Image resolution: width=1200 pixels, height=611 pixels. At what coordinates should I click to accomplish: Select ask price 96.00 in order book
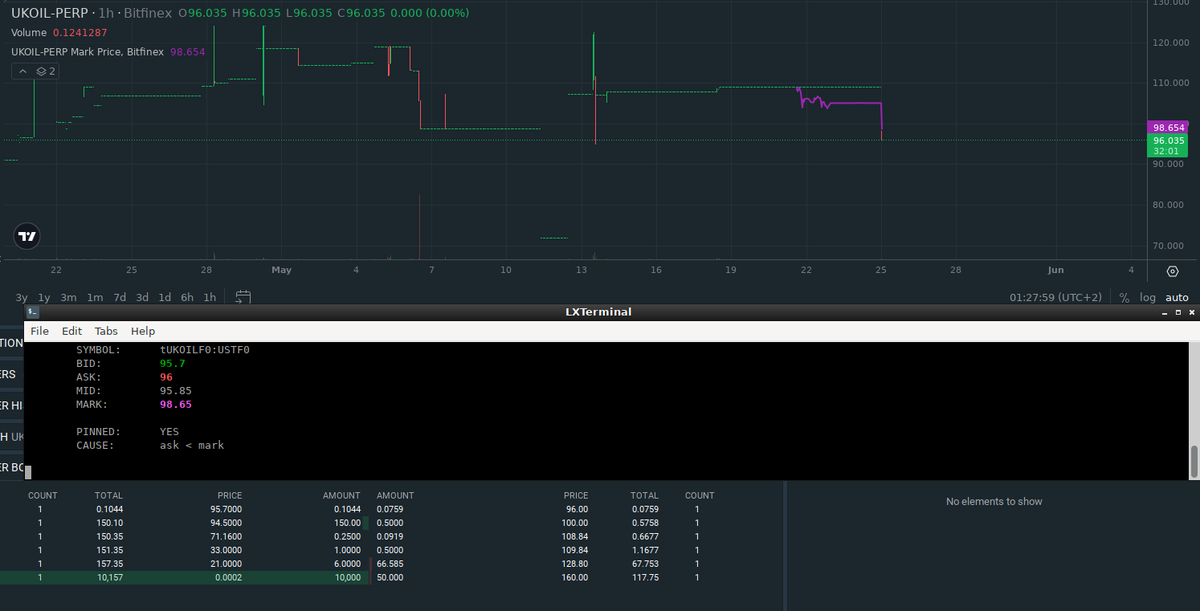(x=577, y=509)
